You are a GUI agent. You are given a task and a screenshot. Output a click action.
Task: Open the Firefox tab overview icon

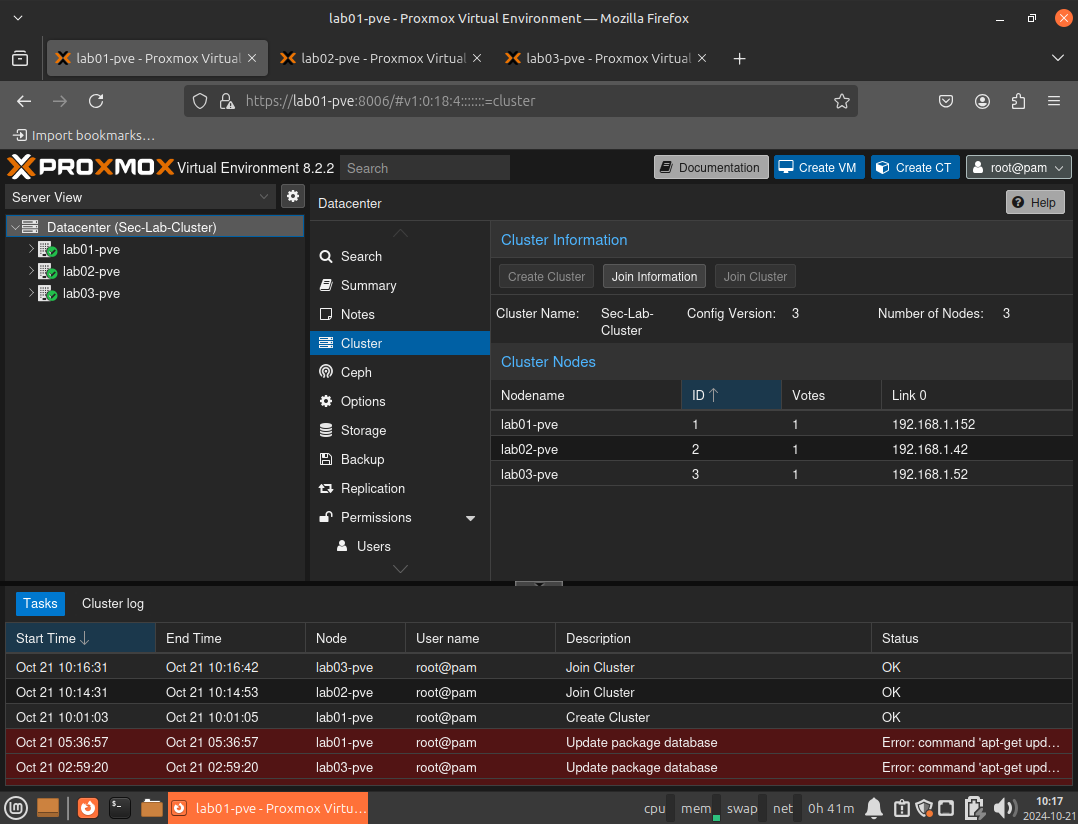point(20,58)
